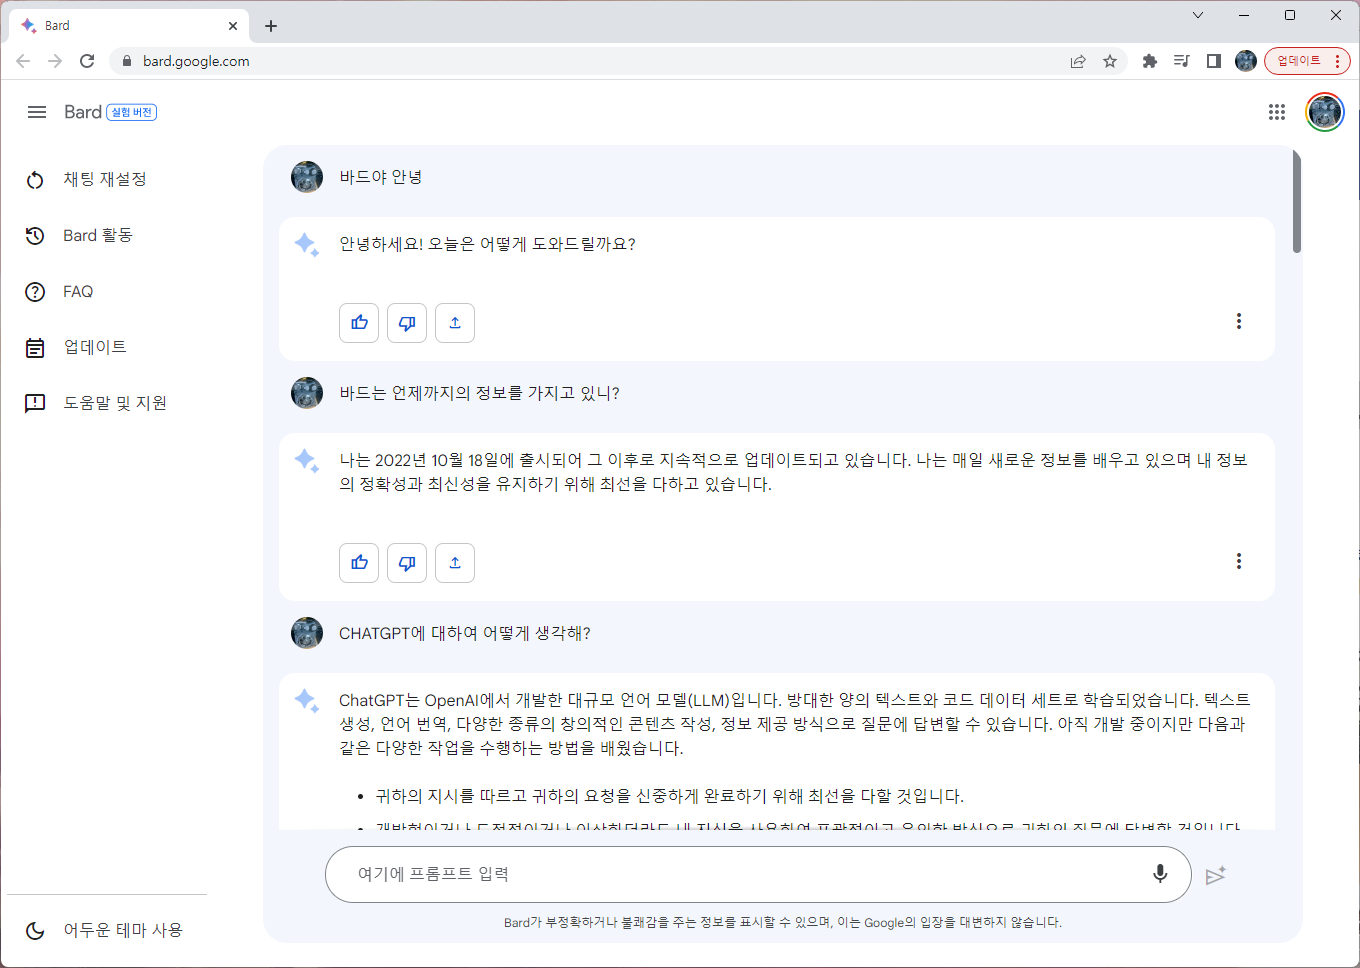Click the share page icon in address bar
1360x968 pixels.
[1078, 61]
